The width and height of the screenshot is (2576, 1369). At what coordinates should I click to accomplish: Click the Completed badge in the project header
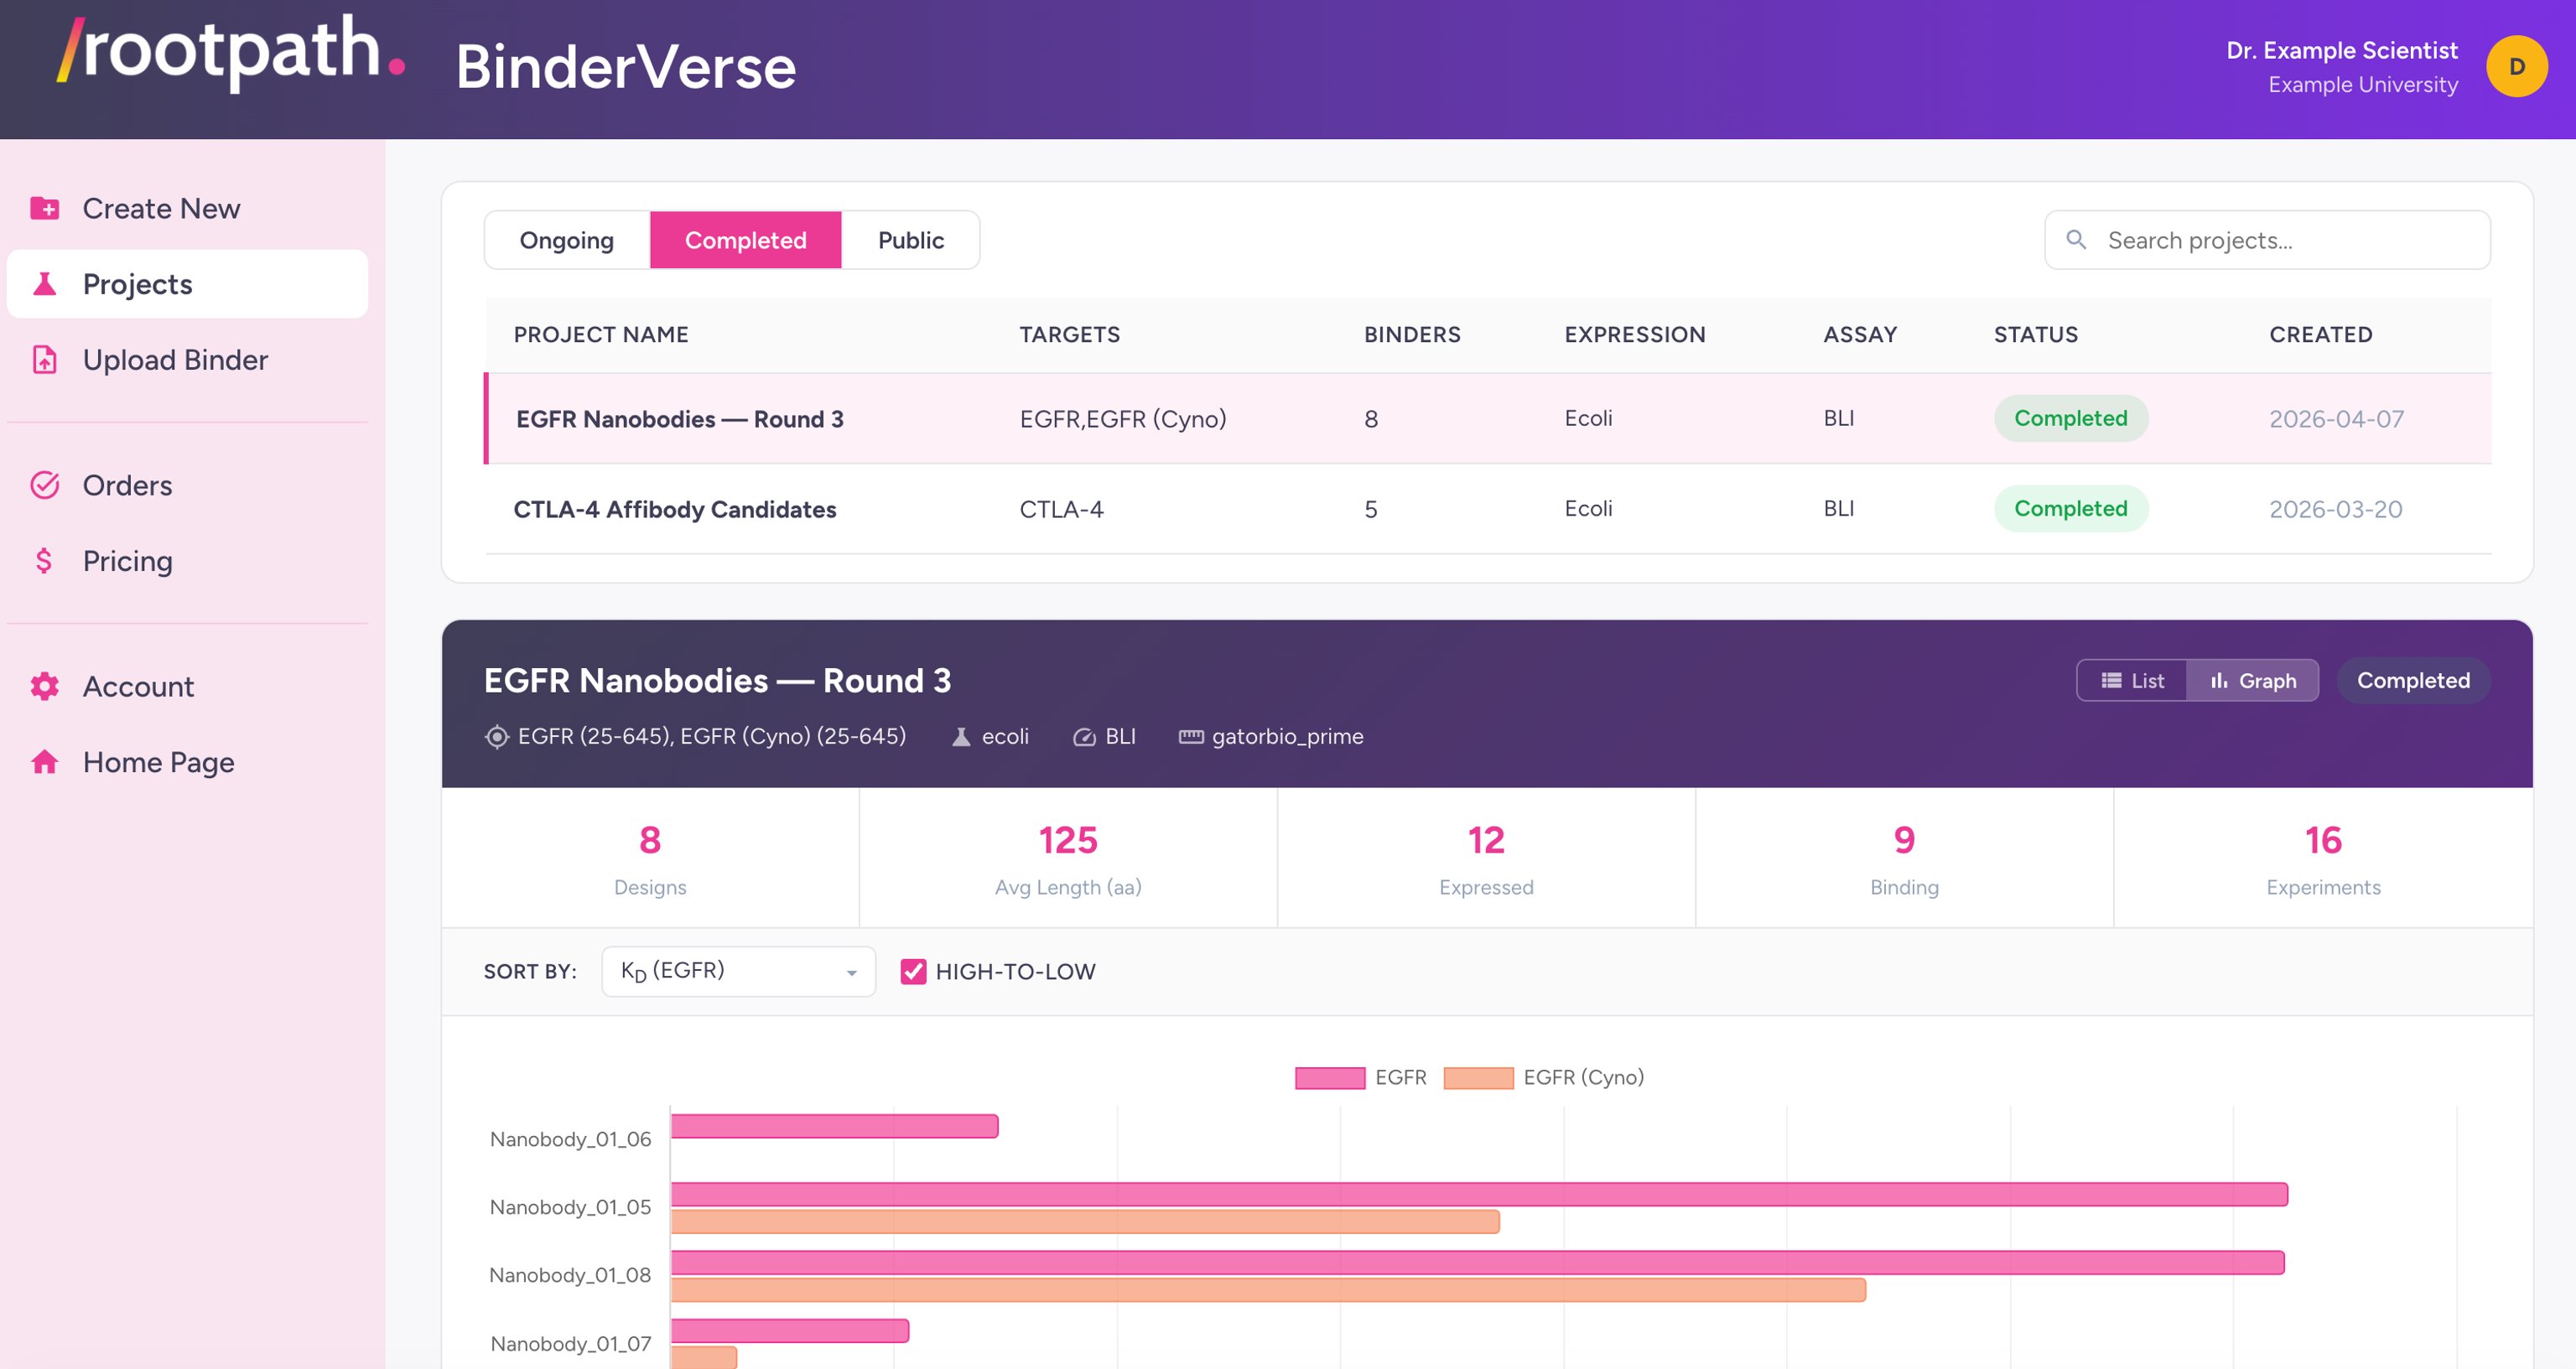(2413, 681)
